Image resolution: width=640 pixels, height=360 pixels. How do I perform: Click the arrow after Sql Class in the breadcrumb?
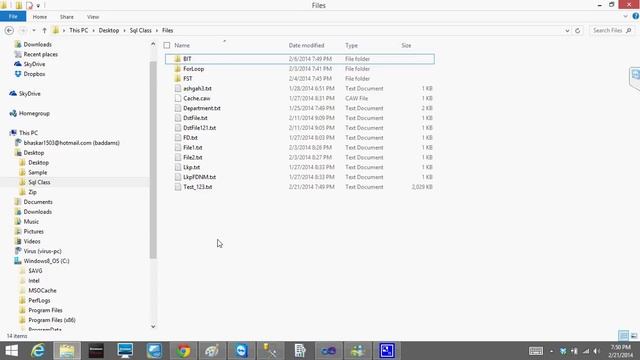click(x=157, y=31)
